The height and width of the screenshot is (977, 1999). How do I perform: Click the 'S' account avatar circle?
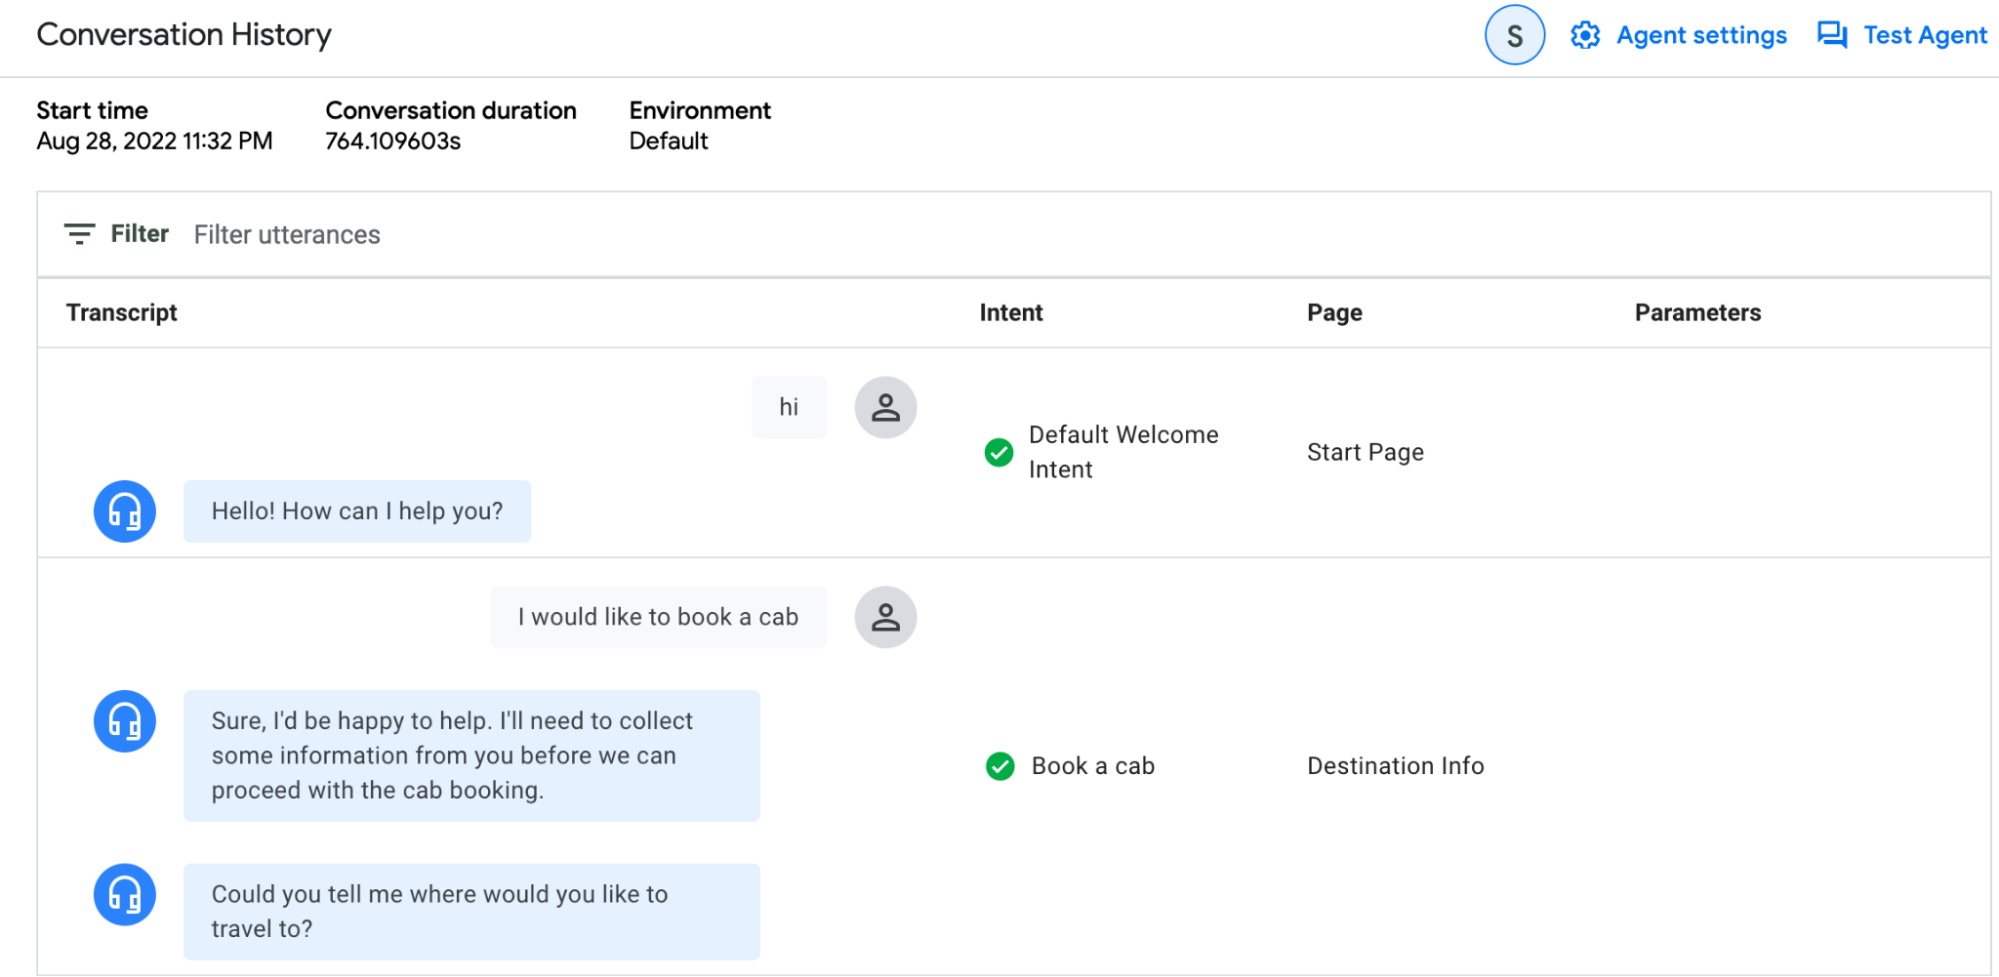(x=1514, y=34)
